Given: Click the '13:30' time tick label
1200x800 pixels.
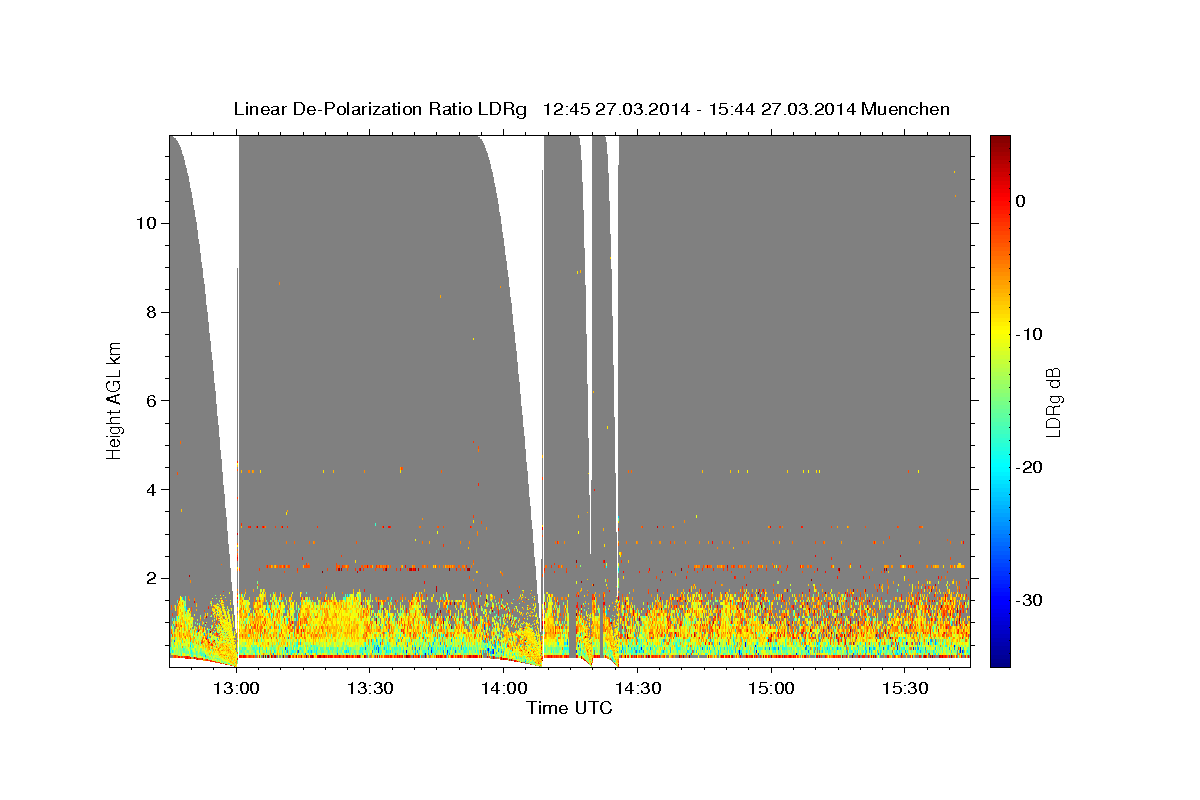Looking at the screenshot, I should (370, 688).
